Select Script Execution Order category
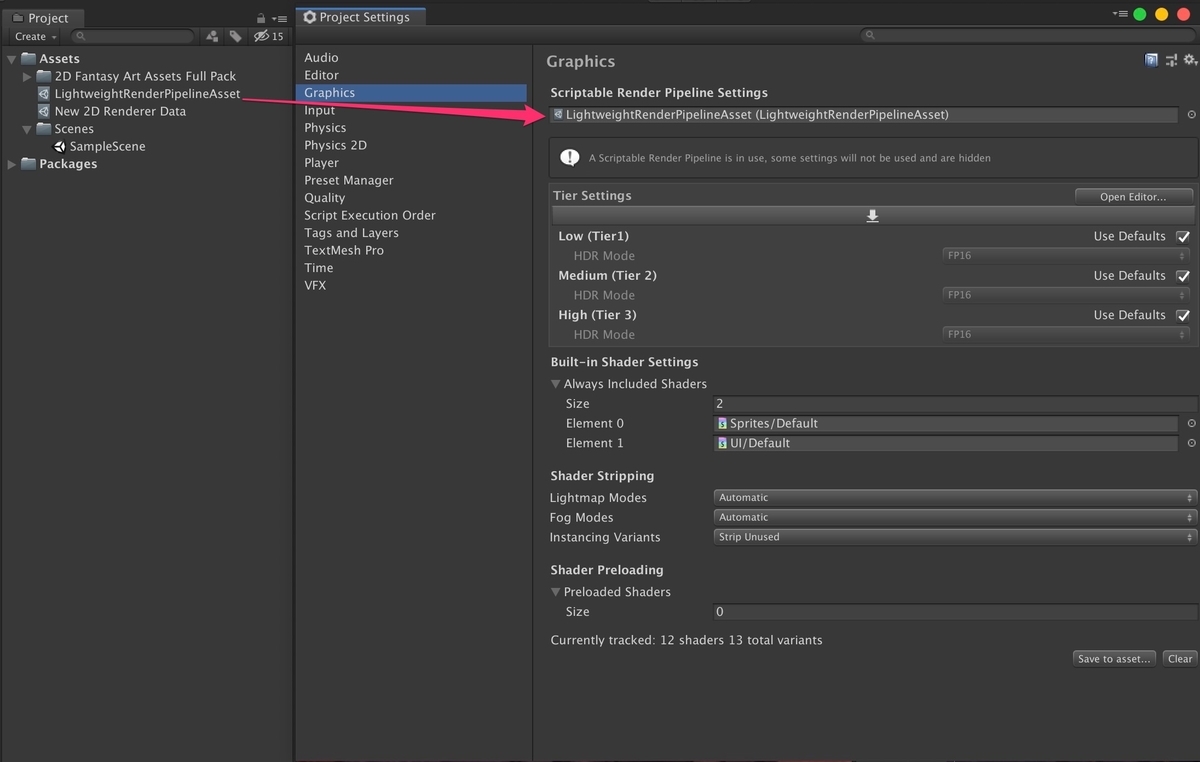This screenshot has height=762, width=1200. coord(370,215)
